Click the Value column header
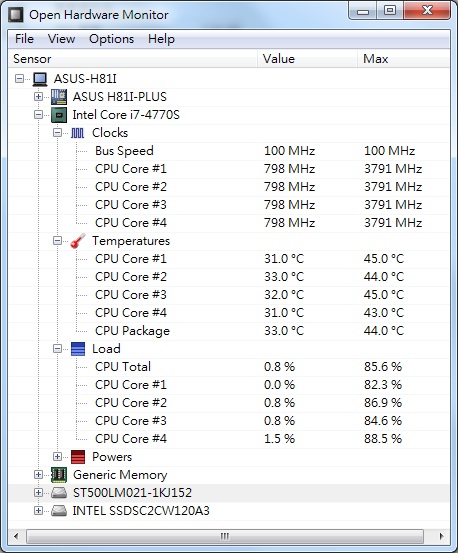The image size is (458, 553). click(307, 59)
